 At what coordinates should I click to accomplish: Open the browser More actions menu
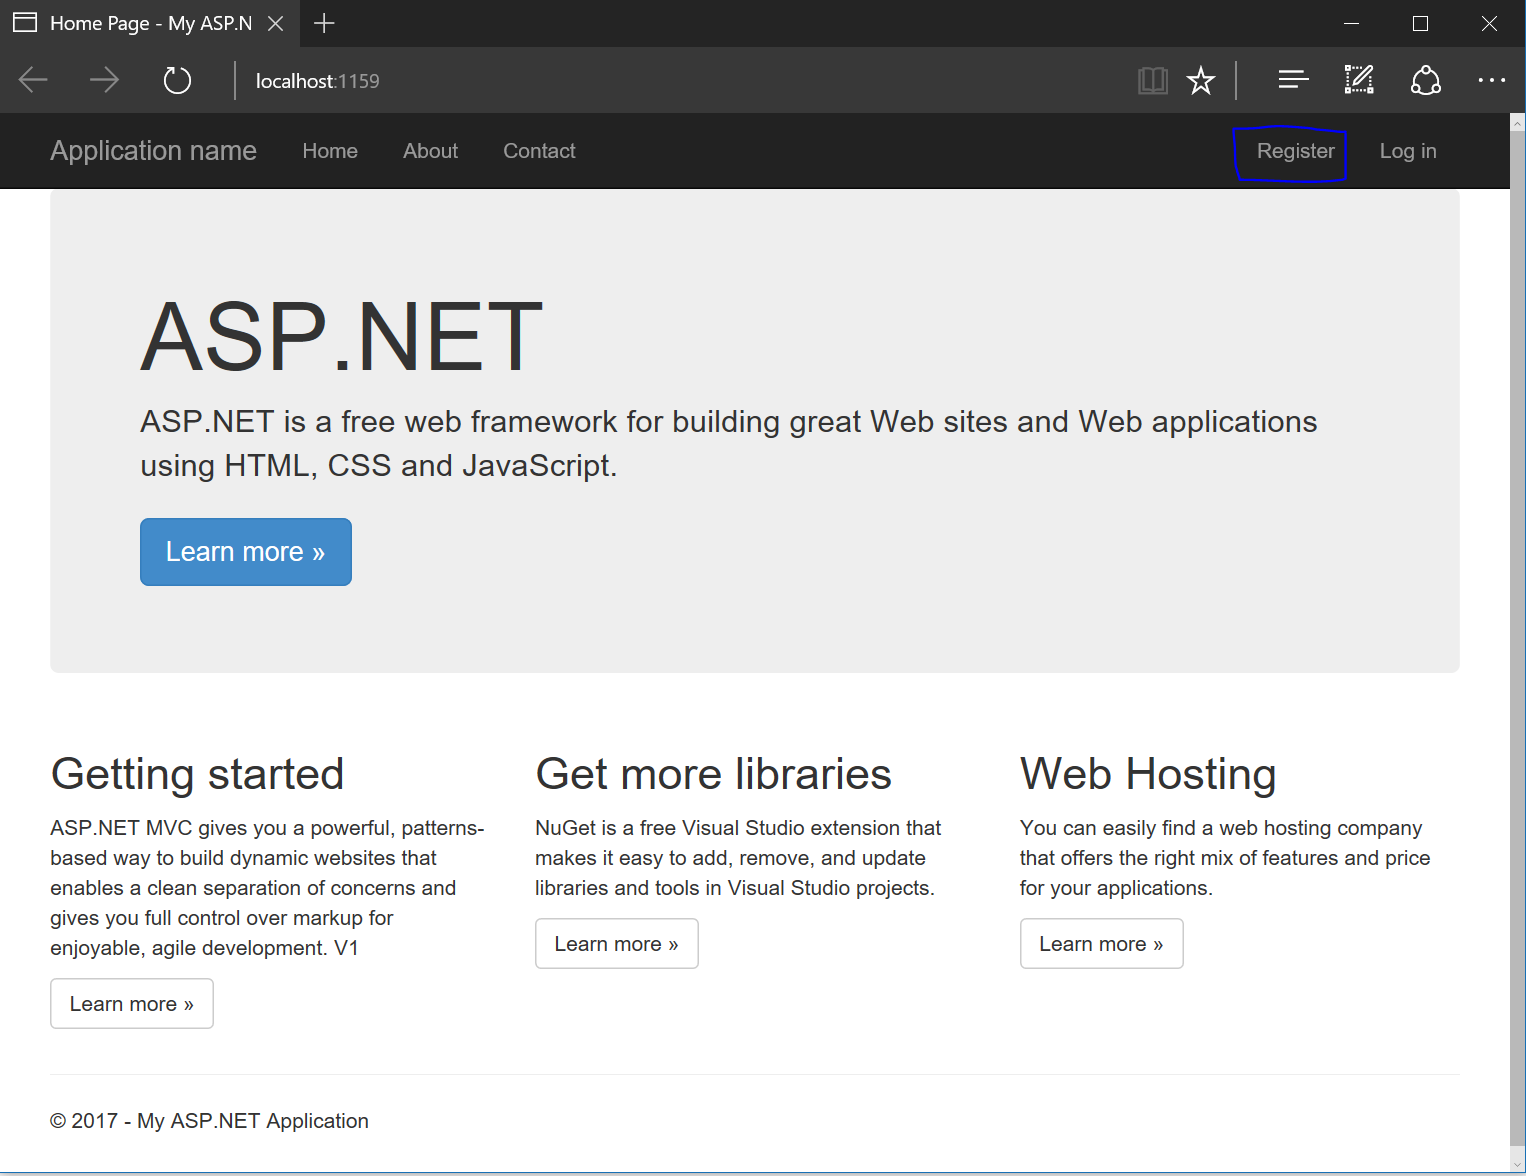pyautogui.click(x=1491, y=80)
